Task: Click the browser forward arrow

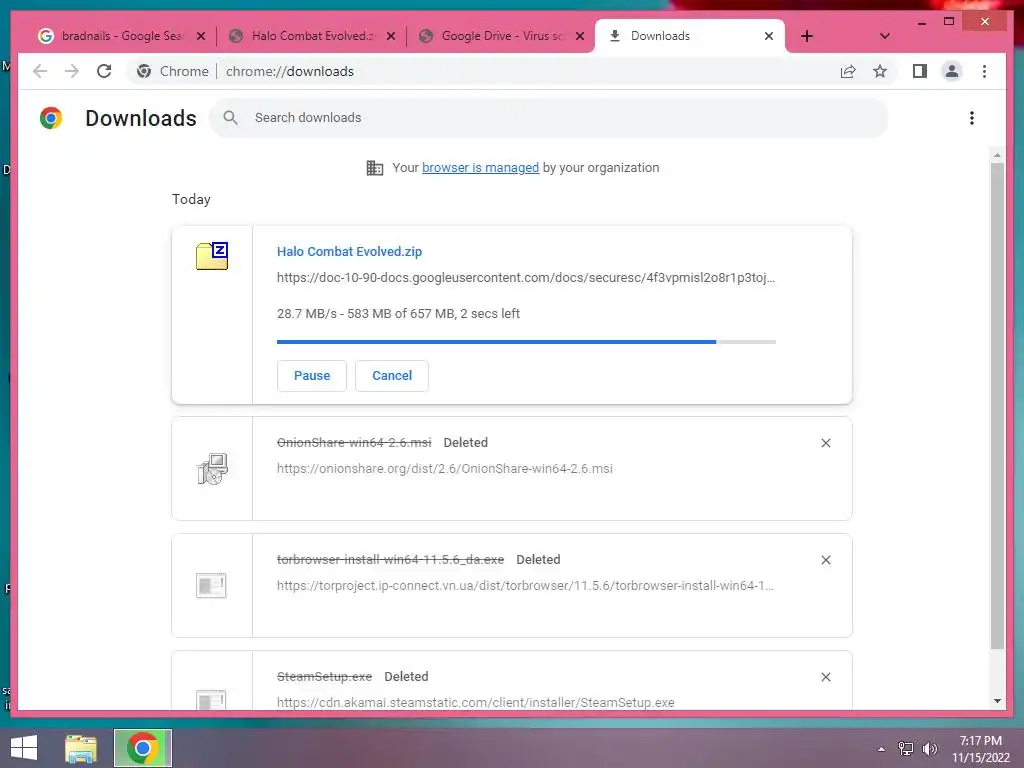Action: pyautogui.click(x=72, y=71)
